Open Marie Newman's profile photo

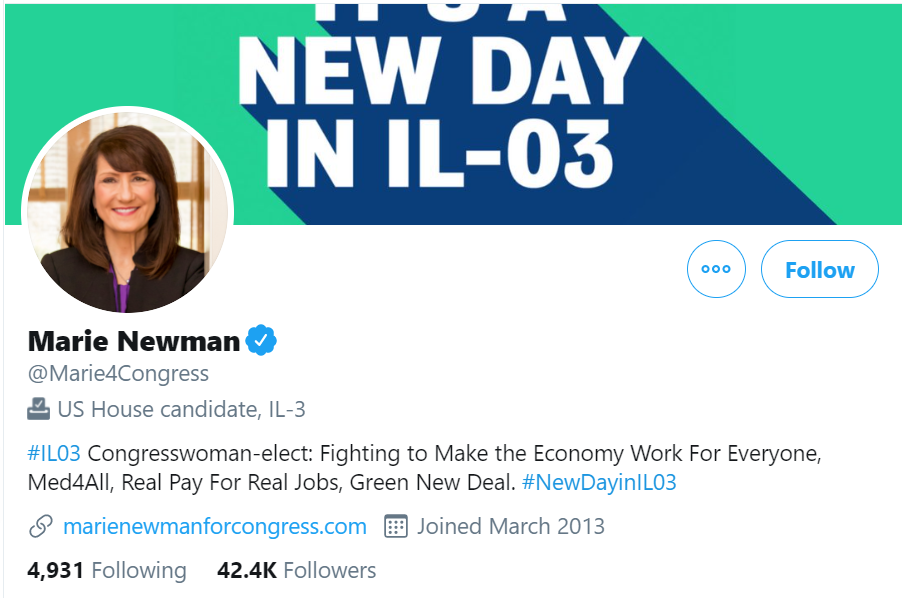(x=127, y=210)
